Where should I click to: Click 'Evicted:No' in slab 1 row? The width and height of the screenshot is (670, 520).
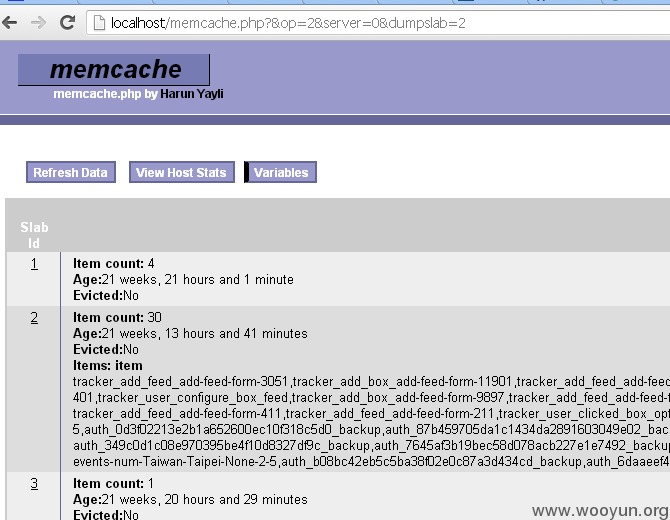[106, 296]
